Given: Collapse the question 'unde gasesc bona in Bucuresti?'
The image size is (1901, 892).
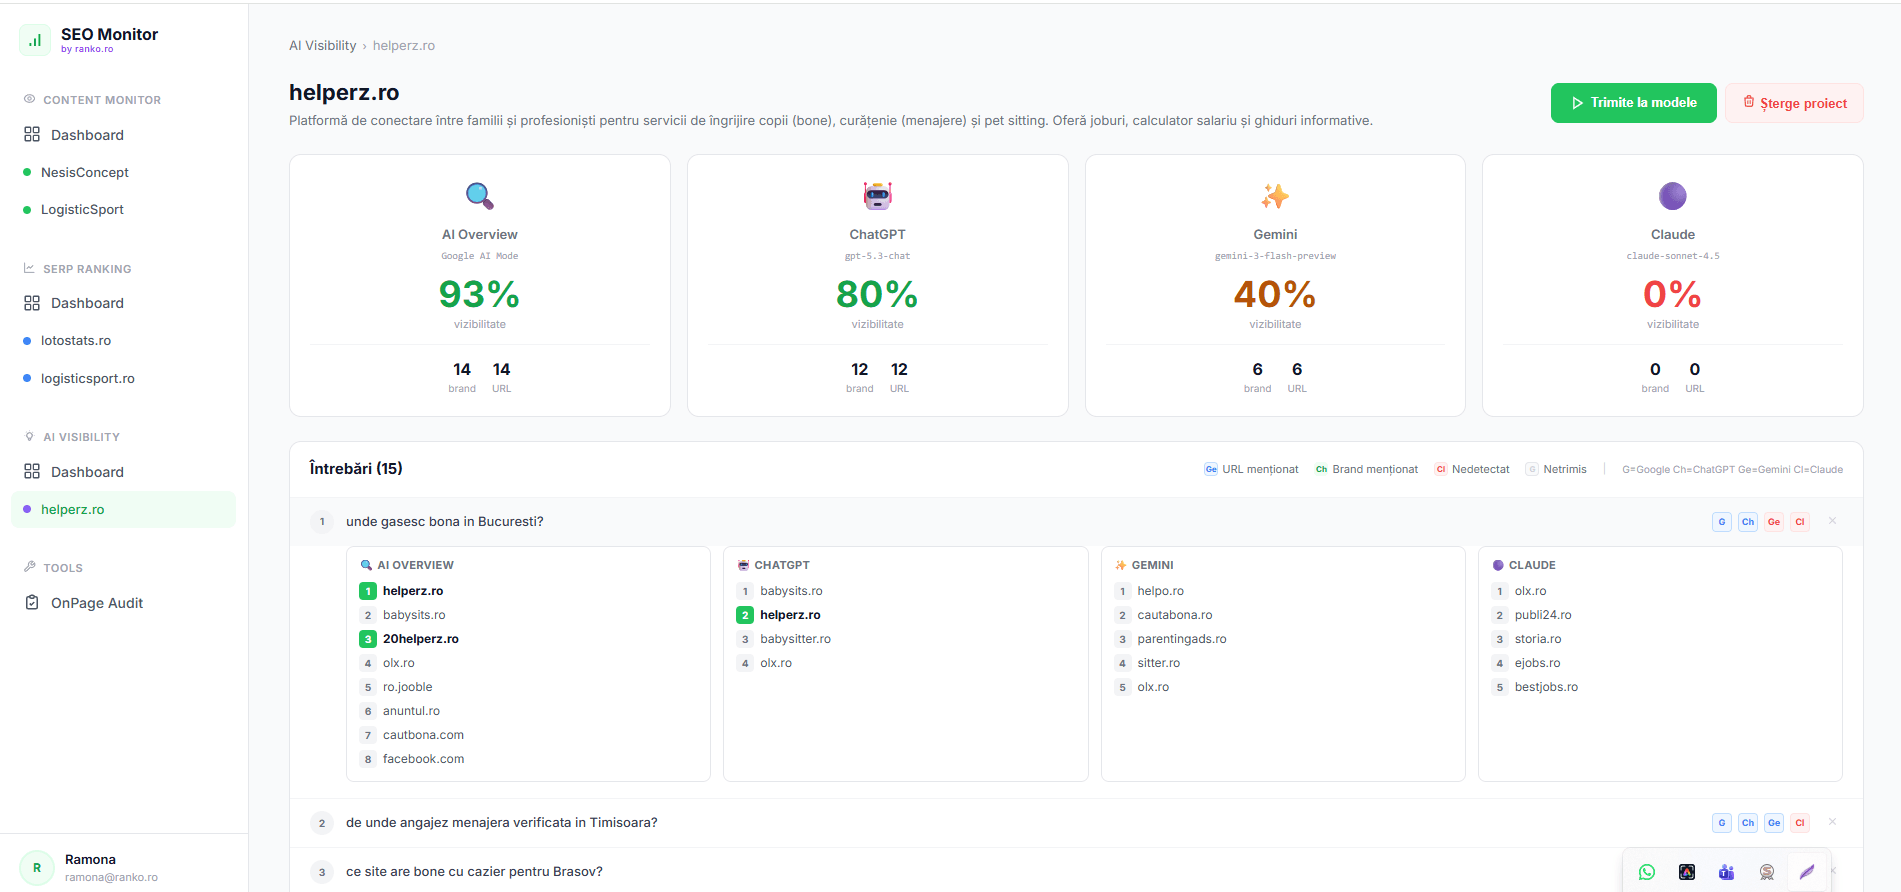Looking at the screenshot, I should (x=445, y=522).
